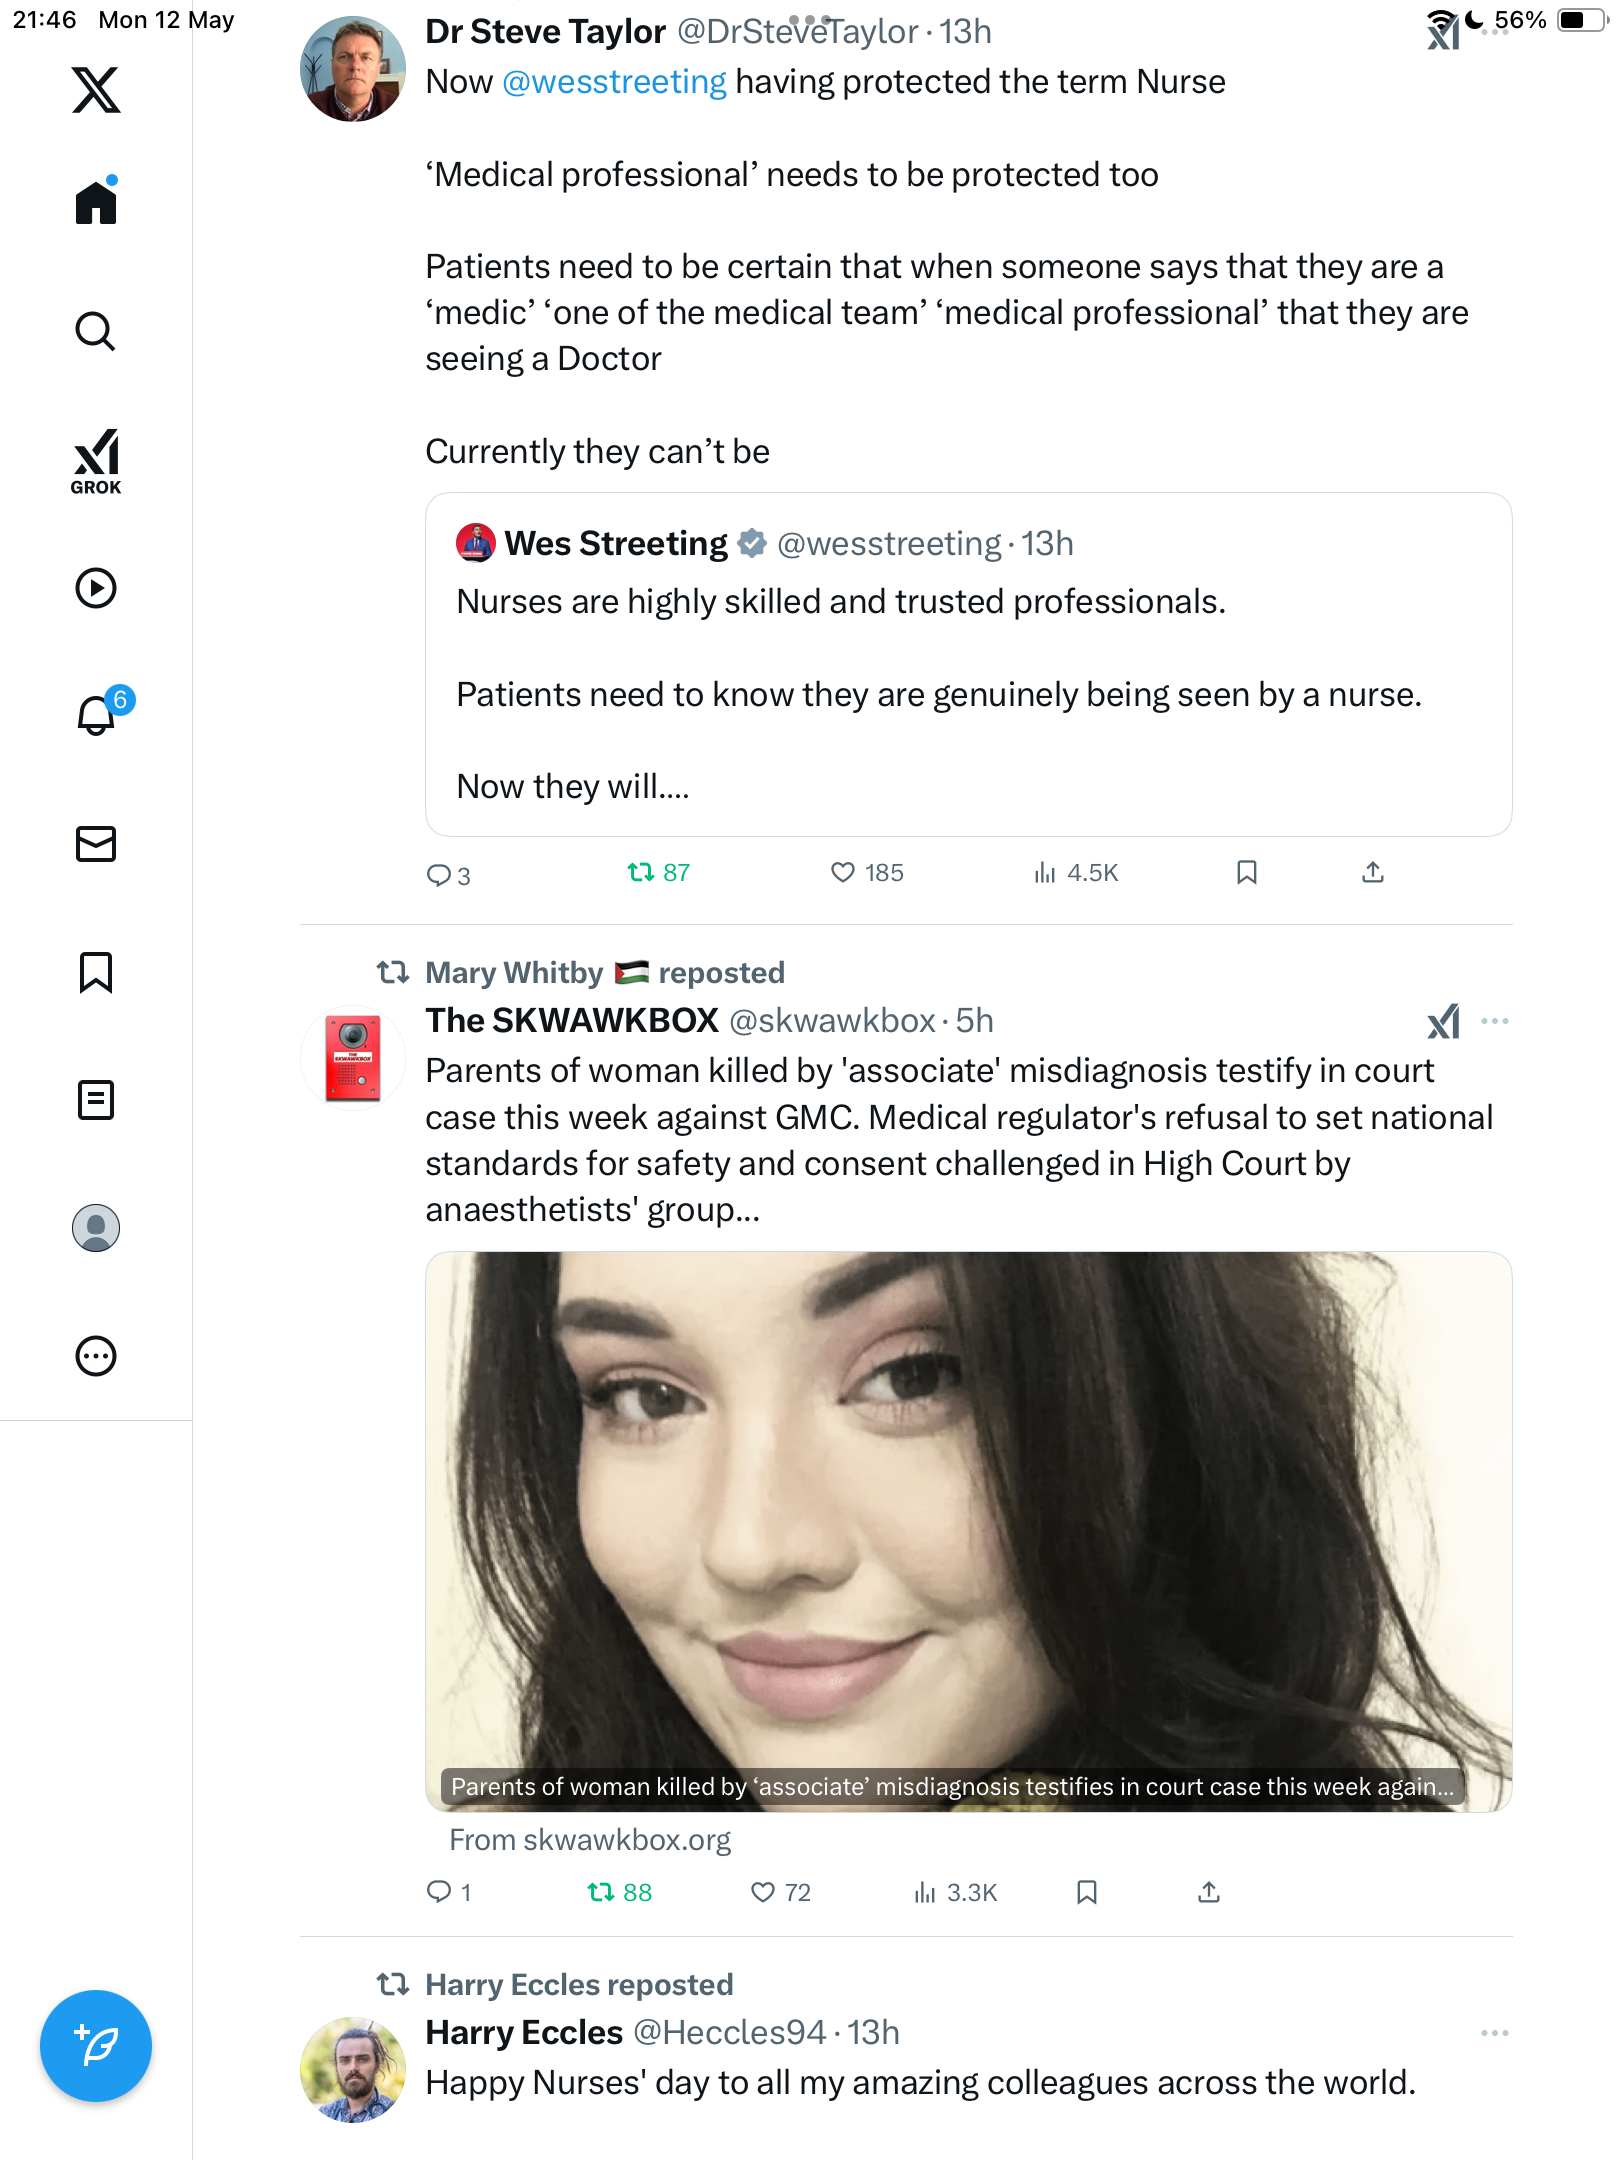Open SKWAWKBOX article image preview

tap(968, 1531)
